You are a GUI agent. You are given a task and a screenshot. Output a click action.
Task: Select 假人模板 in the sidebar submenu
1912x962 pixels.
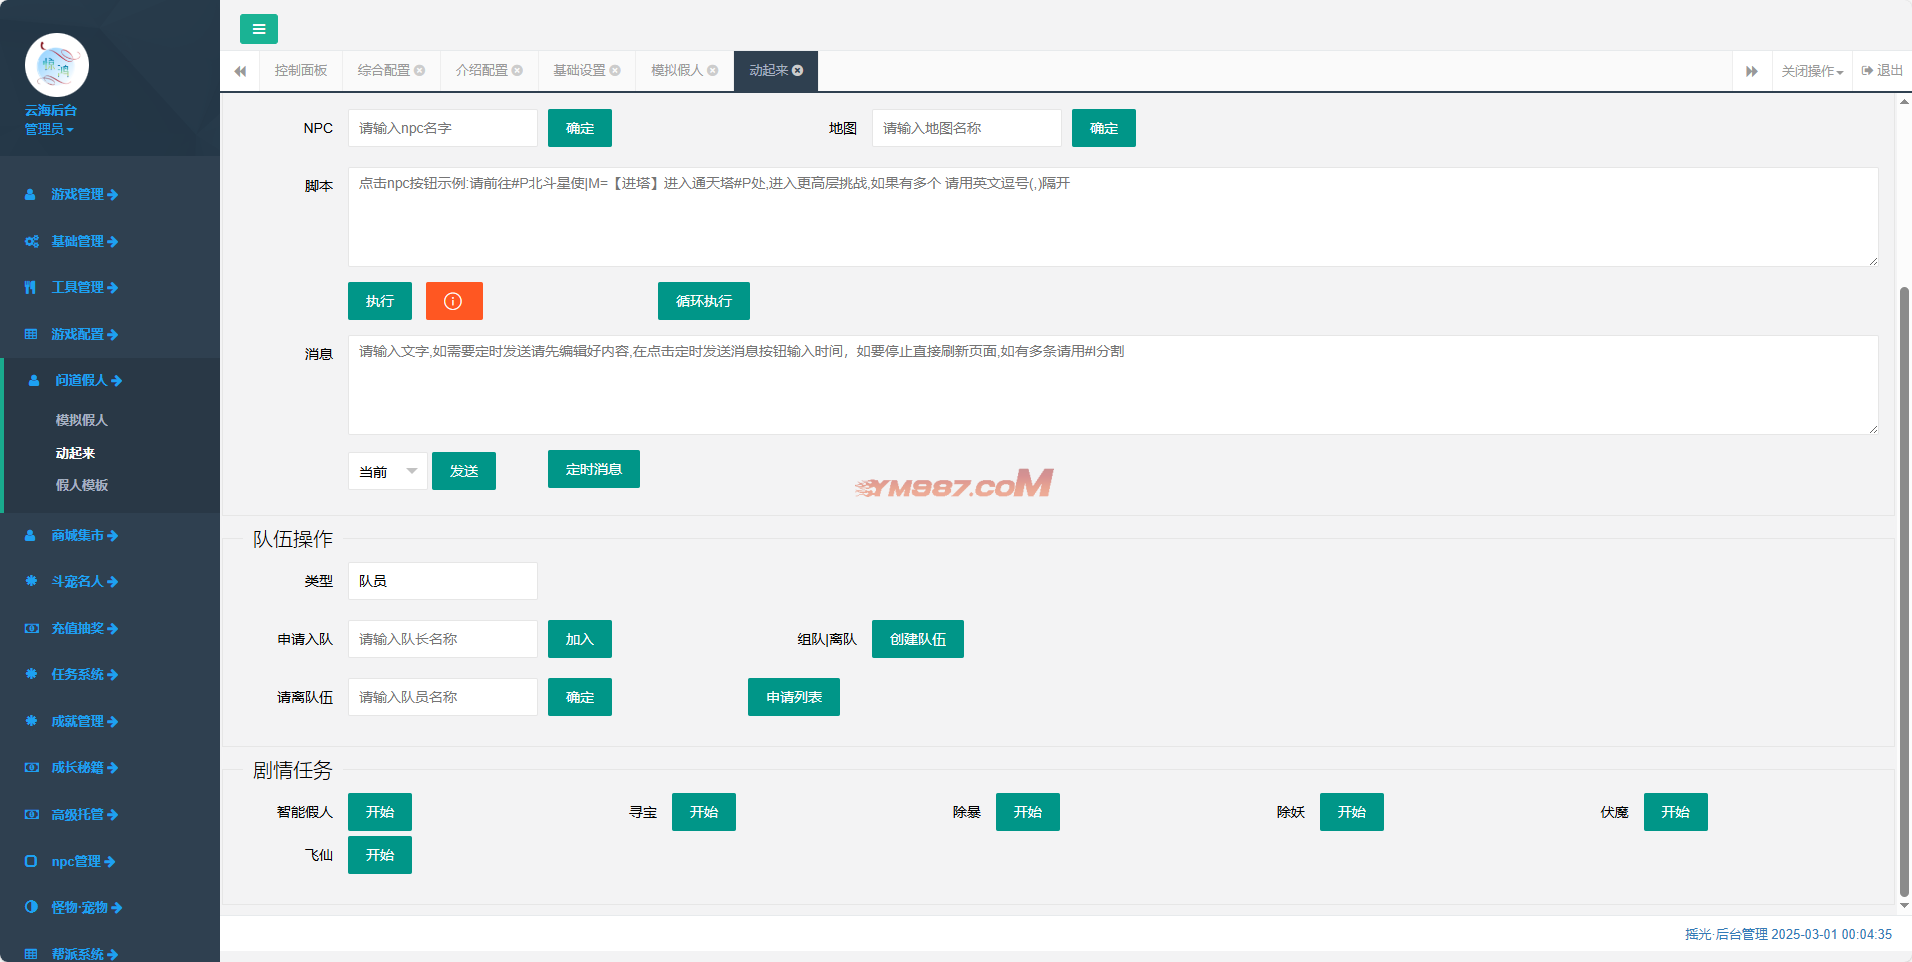82,485
